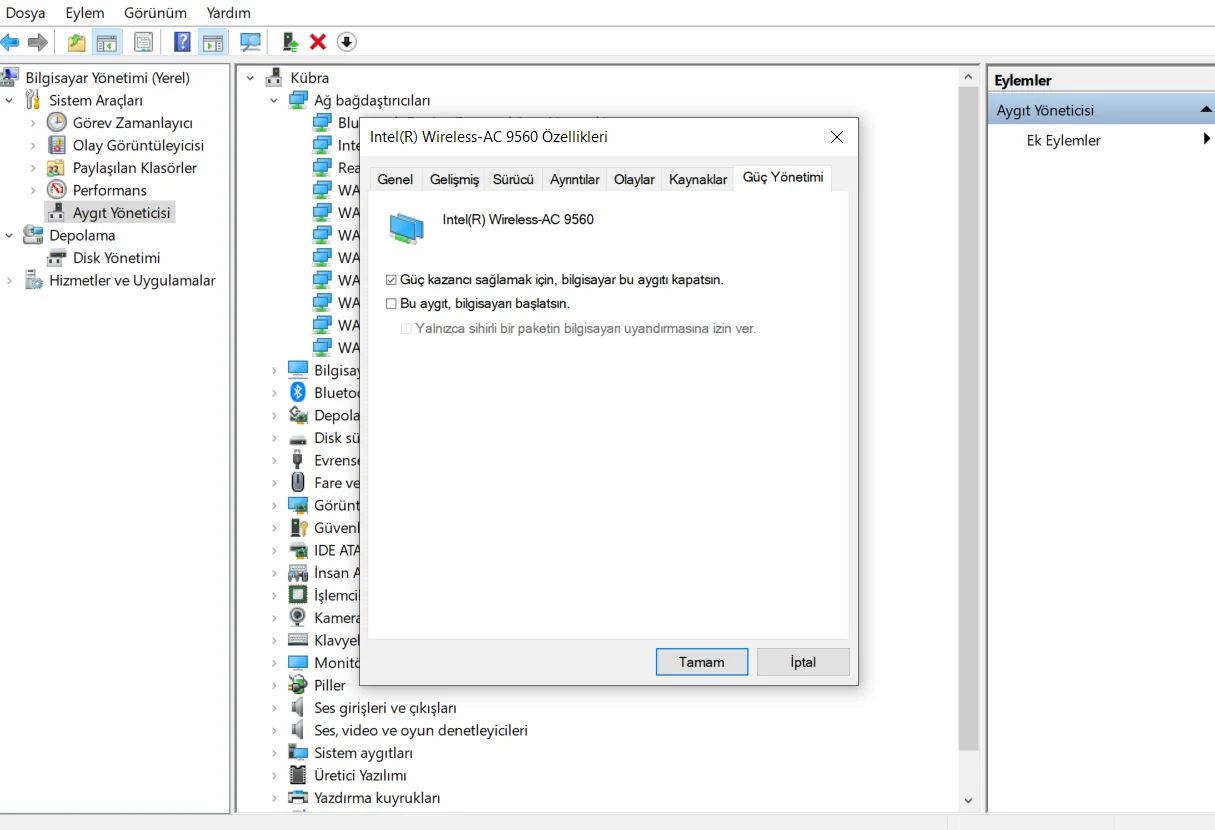1215x830 pixels.
Task: Check 'Bu aygıt, bilgisayarı başlatsın' checkbox
Action: [391, 303]
